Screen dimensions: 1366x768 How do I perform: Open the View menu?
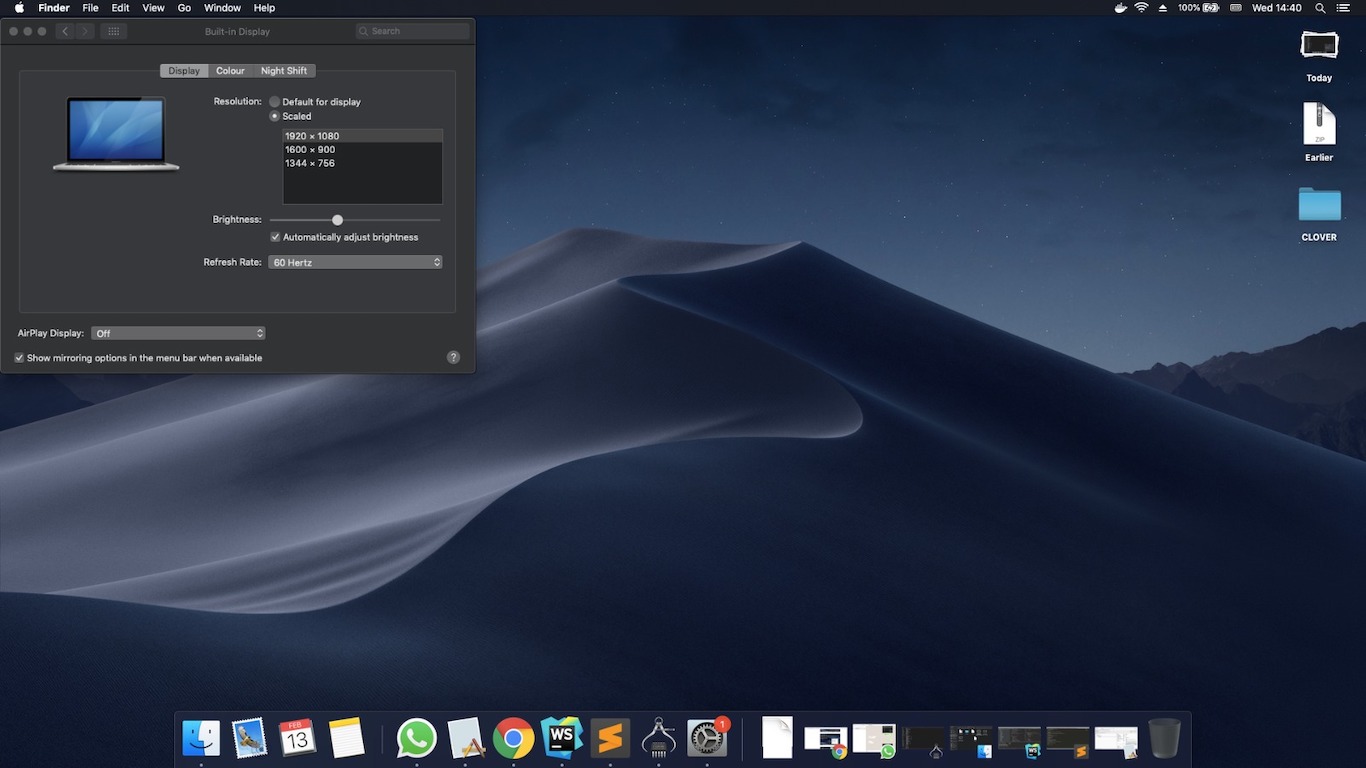153,8
